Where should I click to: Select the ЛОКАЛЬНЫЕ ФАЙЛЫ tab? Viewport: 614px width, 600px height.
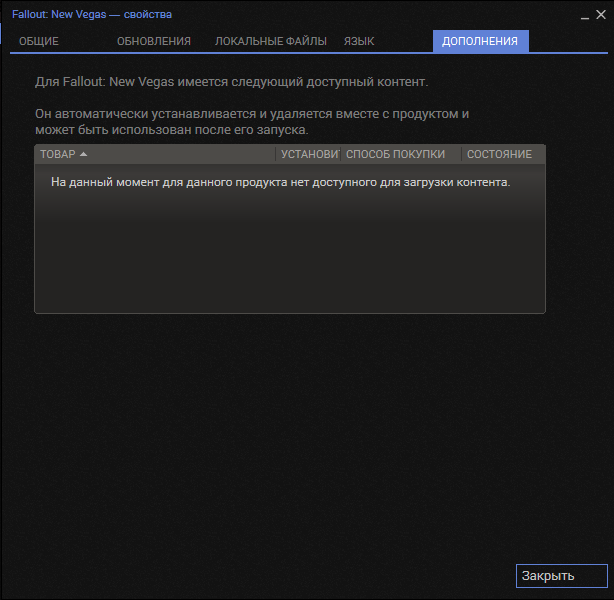tap(271, 41)
